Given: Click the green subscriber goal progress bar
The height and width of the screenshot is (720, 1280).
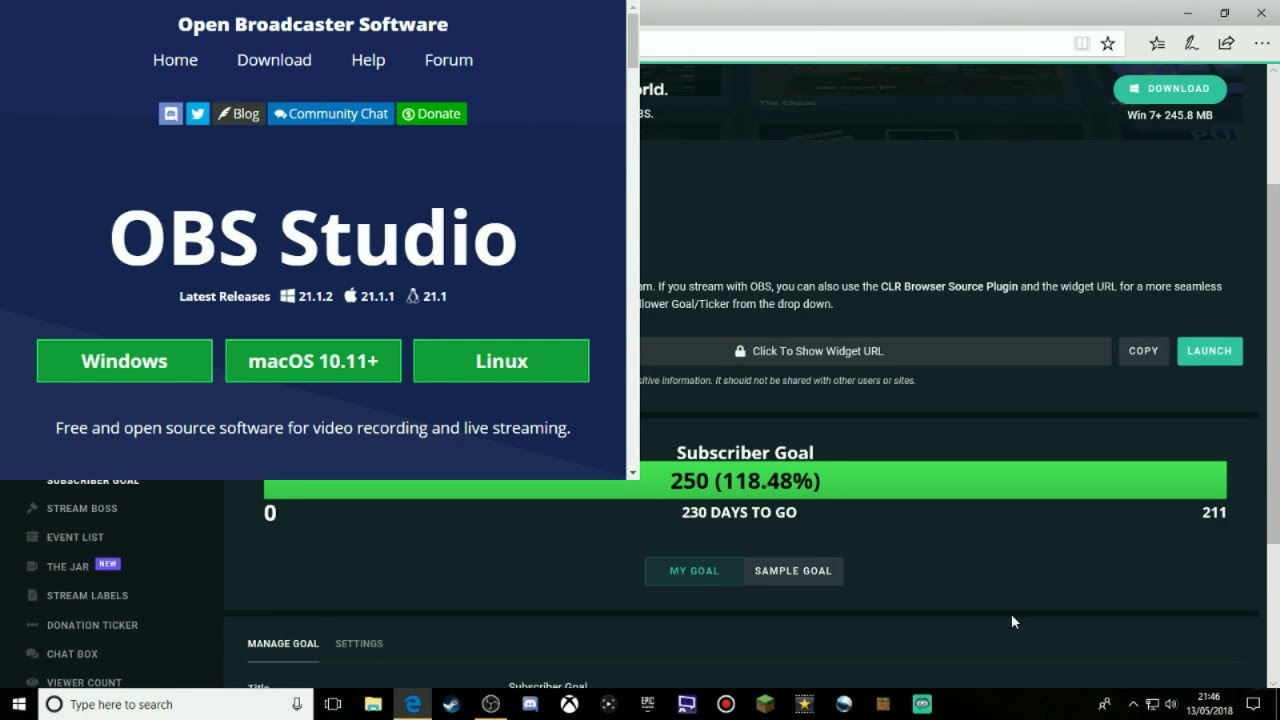Looking at the screenshot, I should pos(745,481).
